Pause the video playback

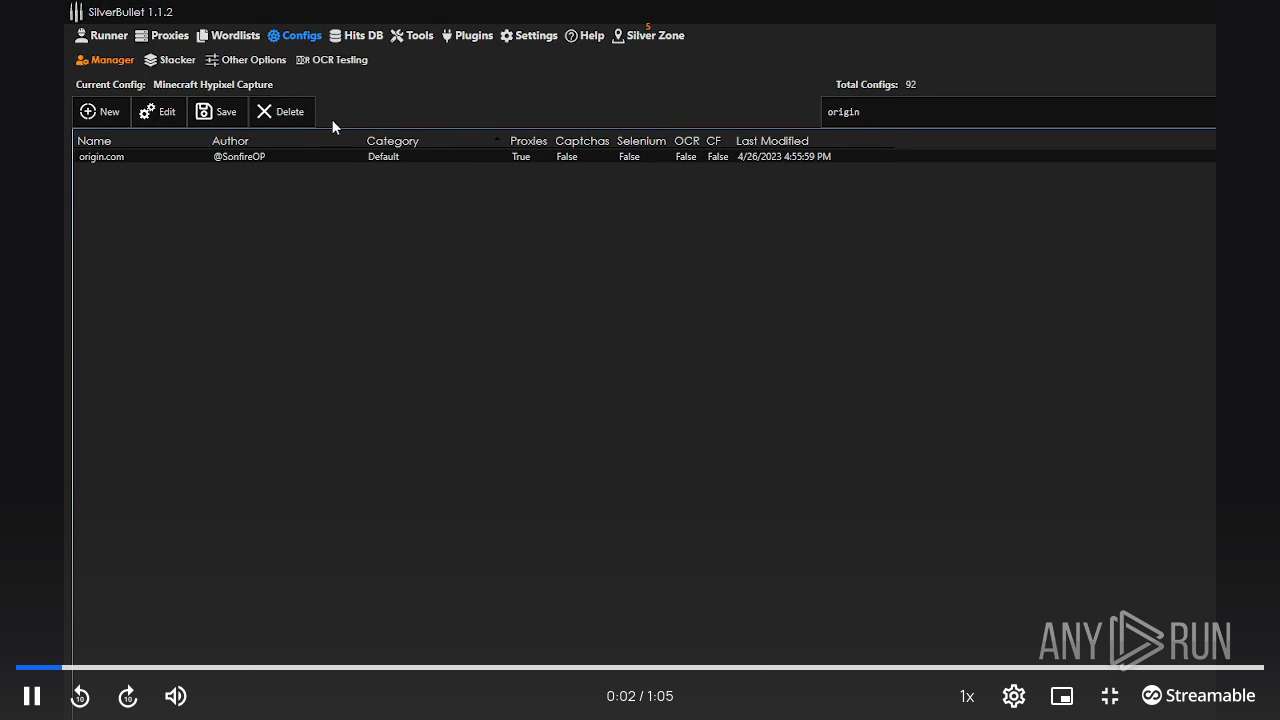click(32, 696)
